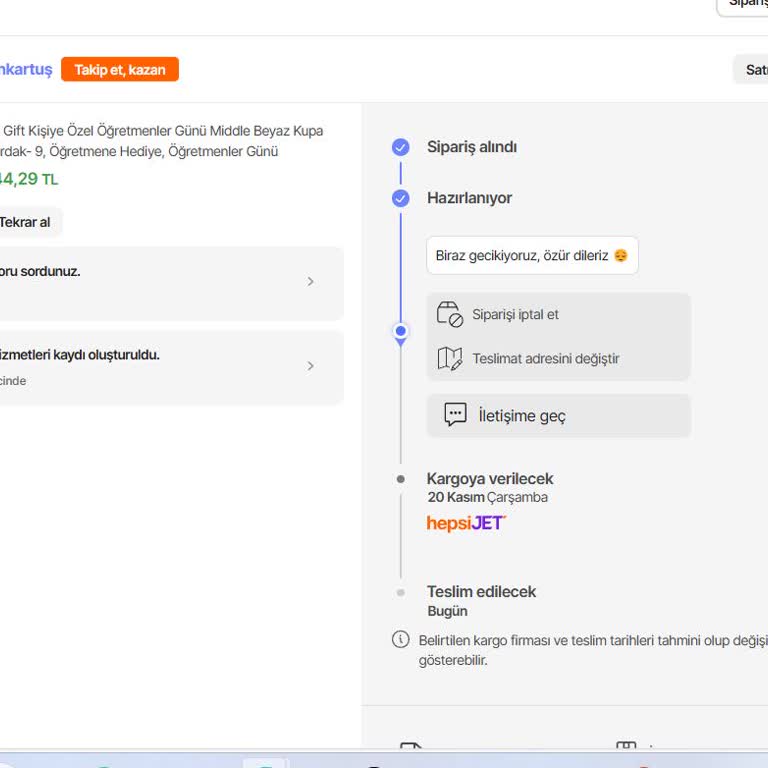Click the Takip et, kazan button
Image resolution: width=768 pixels, height=768 pixels.
pos(120,70)
